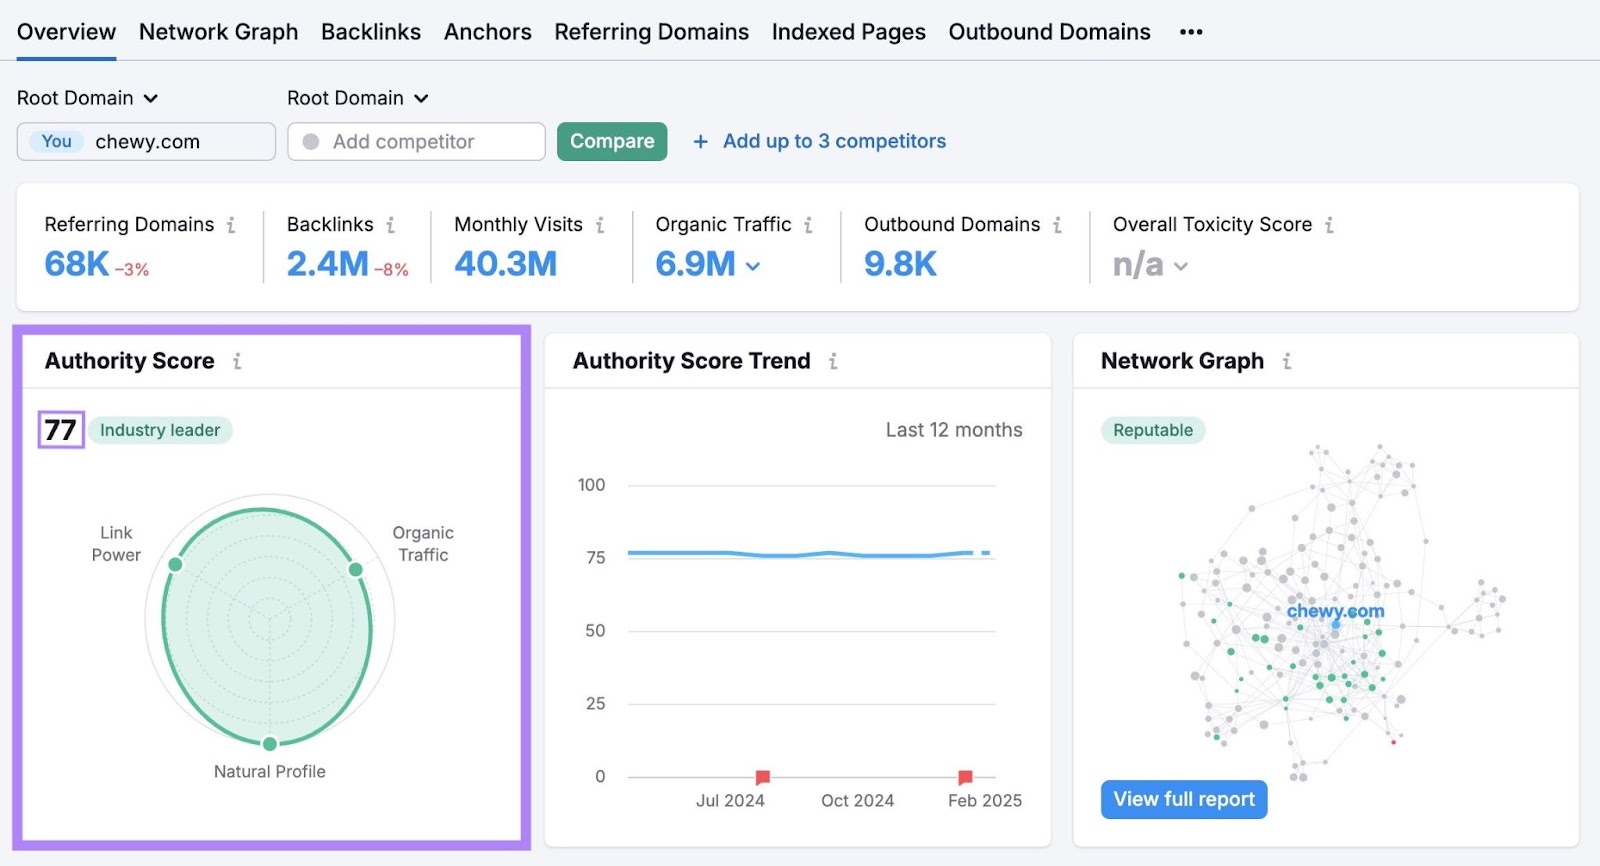The width and height of the screenshot is (1600, 866).
Task: Click the Authority Score Trend info icon
Action: [833, 361]
